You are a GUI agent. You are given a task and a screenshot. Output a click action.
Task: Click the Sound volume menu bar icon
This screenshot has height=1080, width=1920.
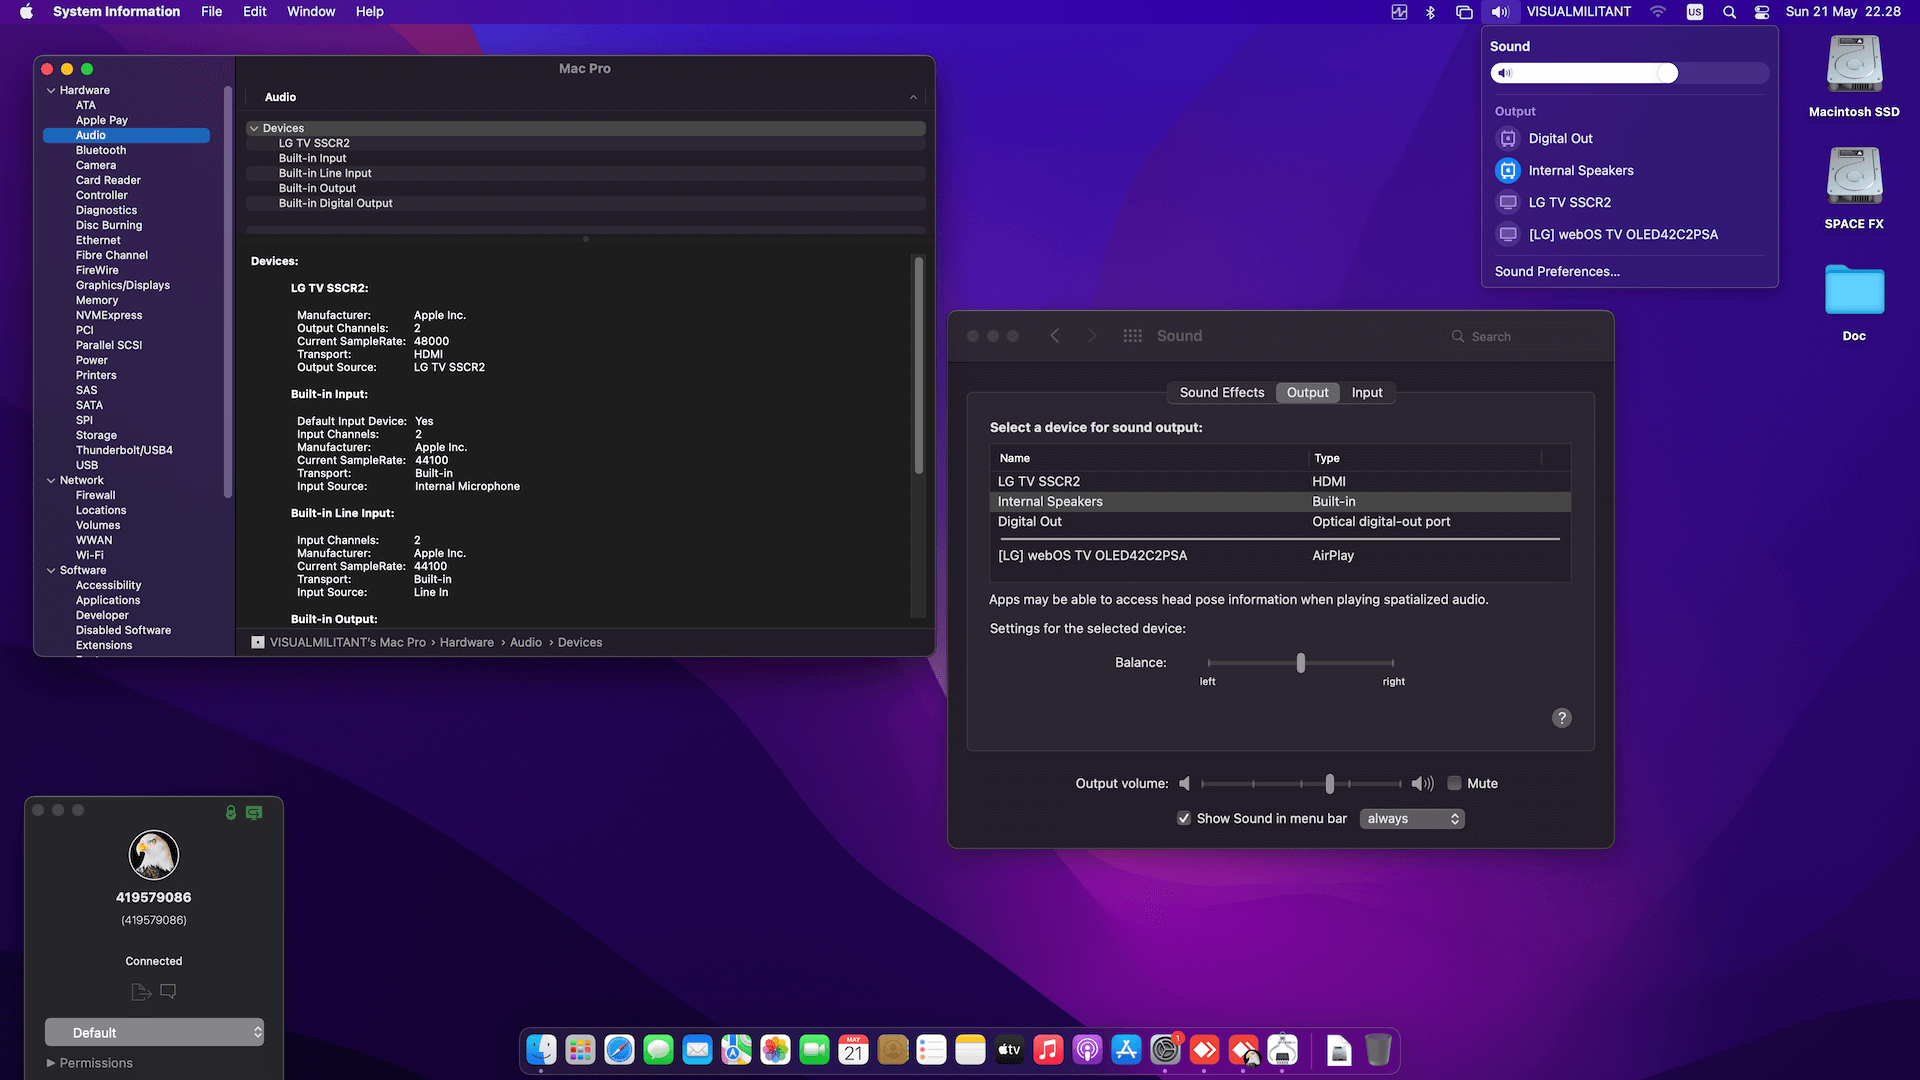pyautogui.click(x=1500, y=12)
